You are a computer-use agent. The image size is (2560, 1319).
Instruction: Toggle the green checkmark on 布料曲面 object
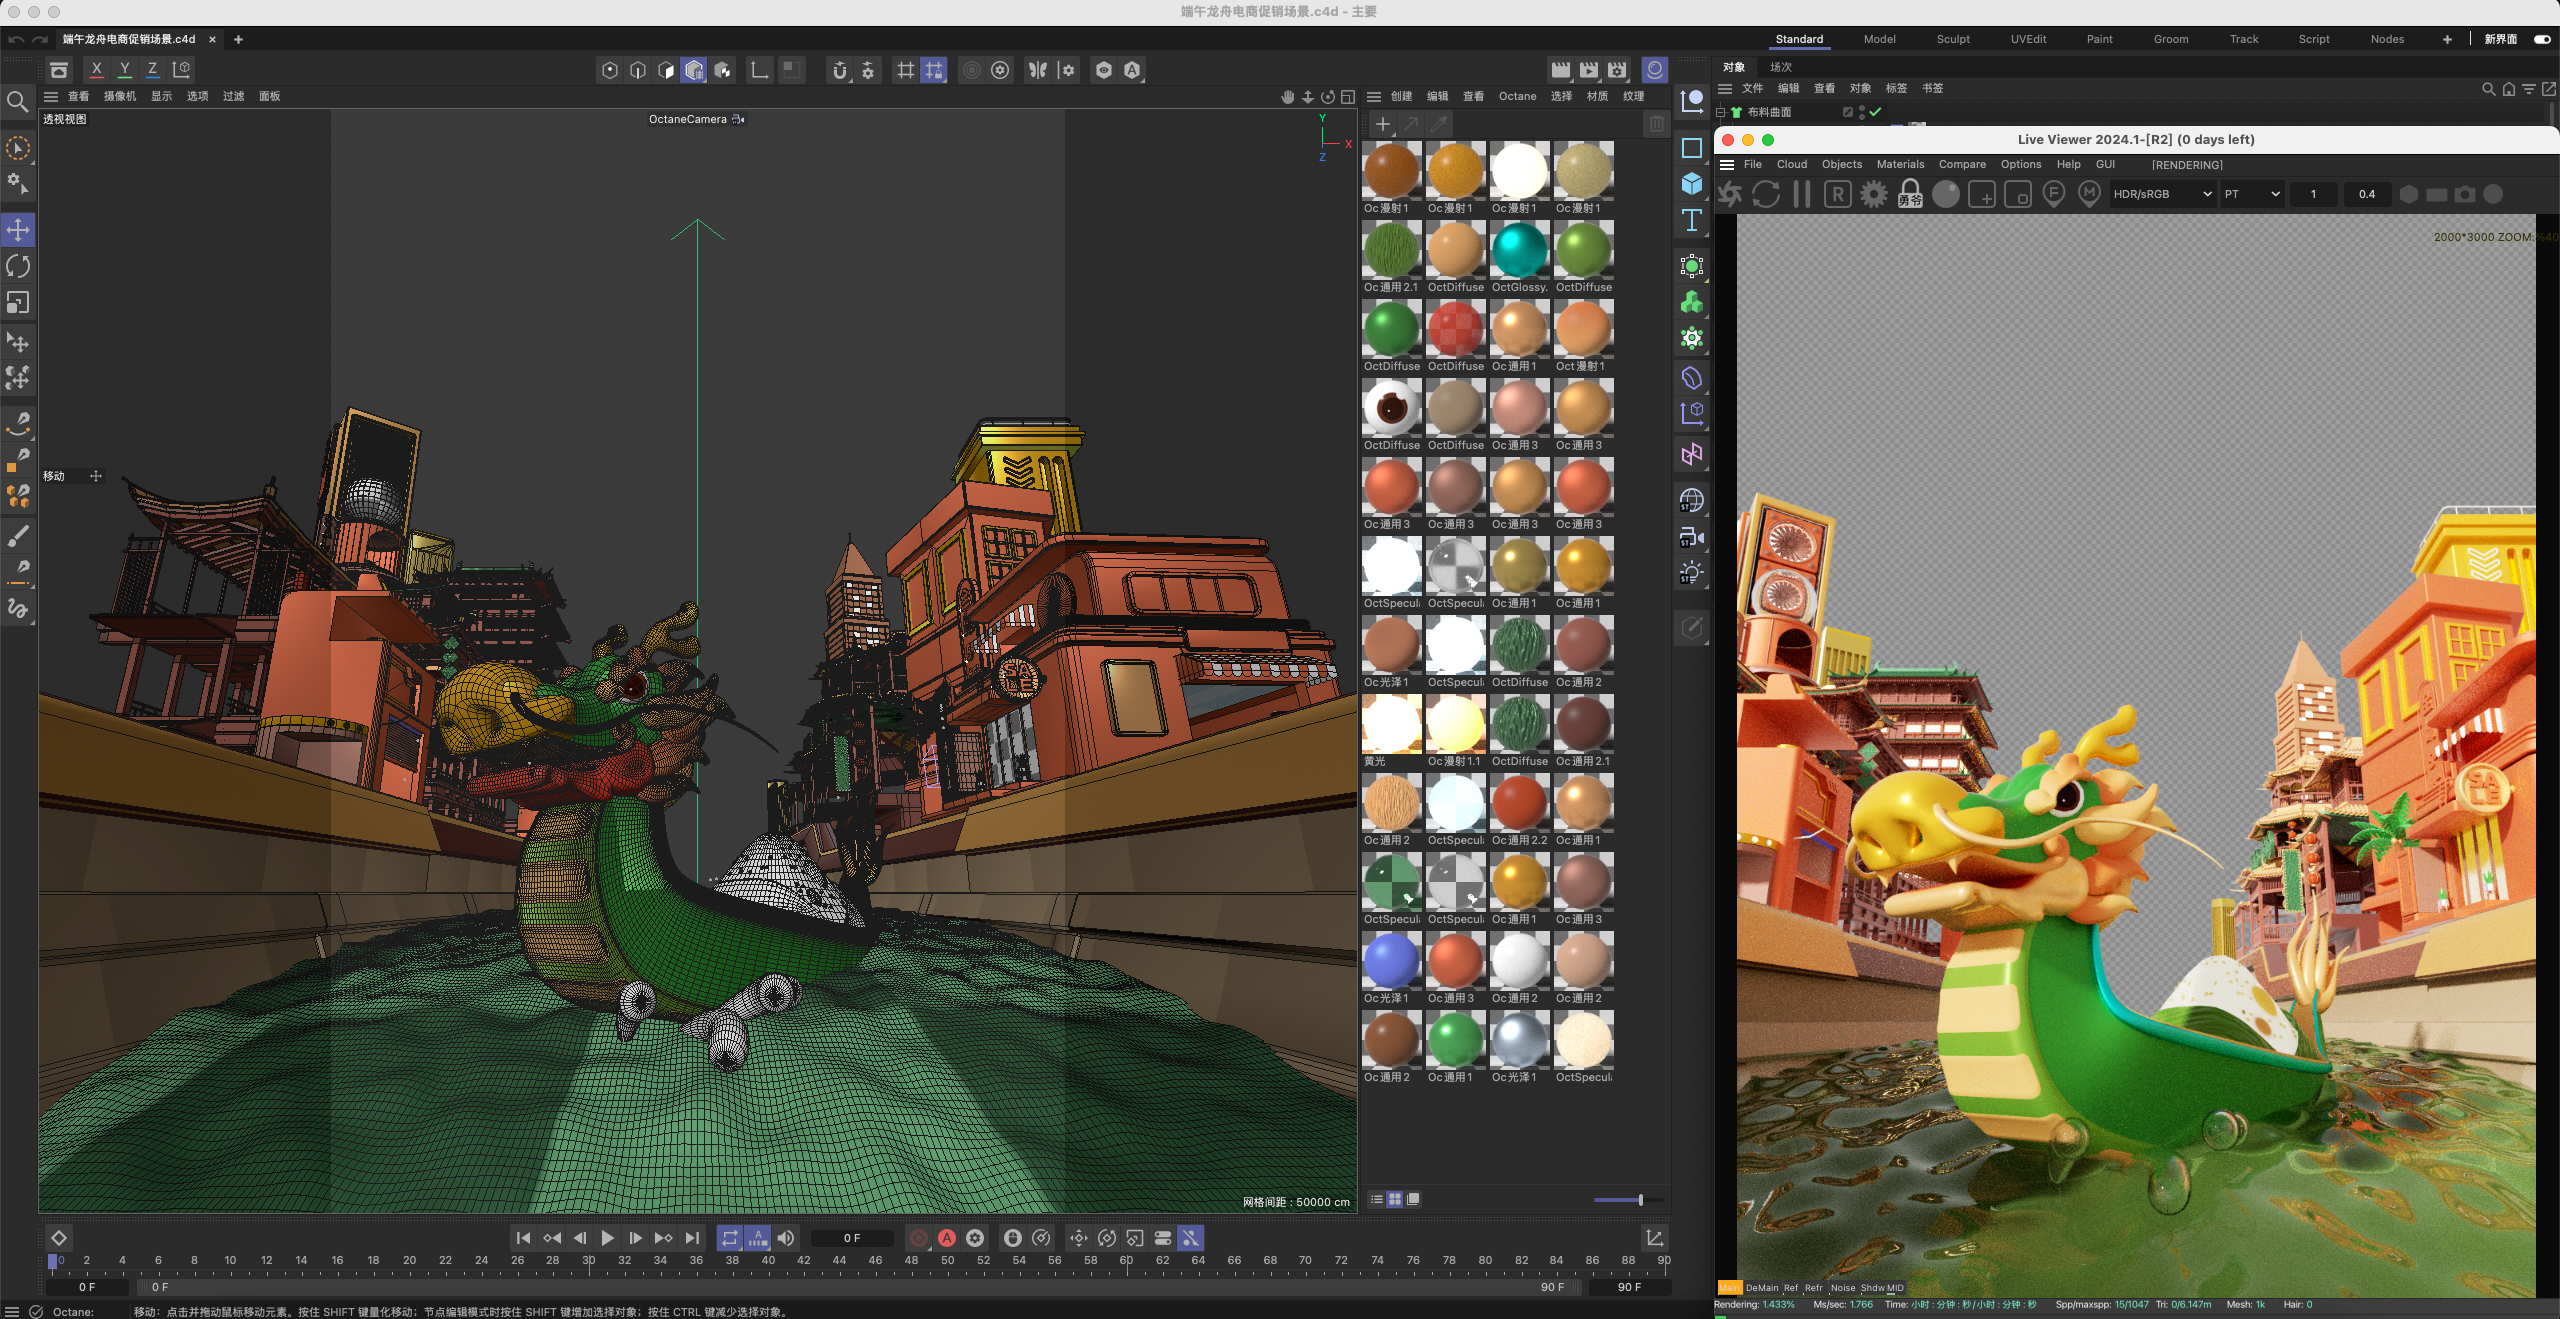tap(1876, 112)
